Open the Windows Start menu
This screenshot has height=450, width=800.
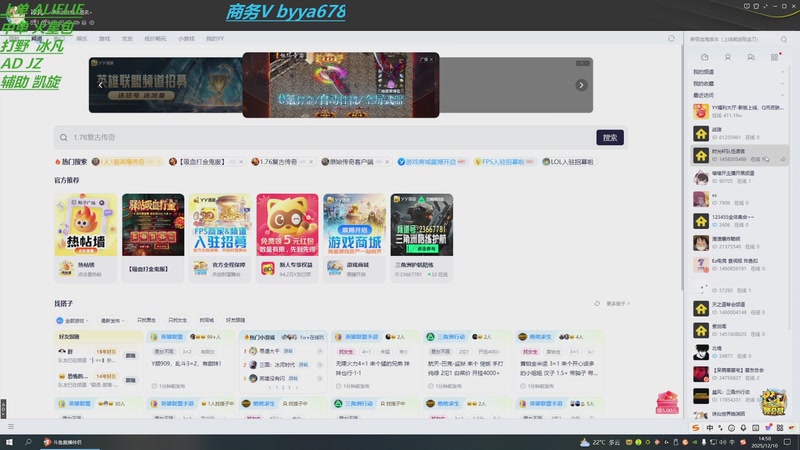[9, 442]
